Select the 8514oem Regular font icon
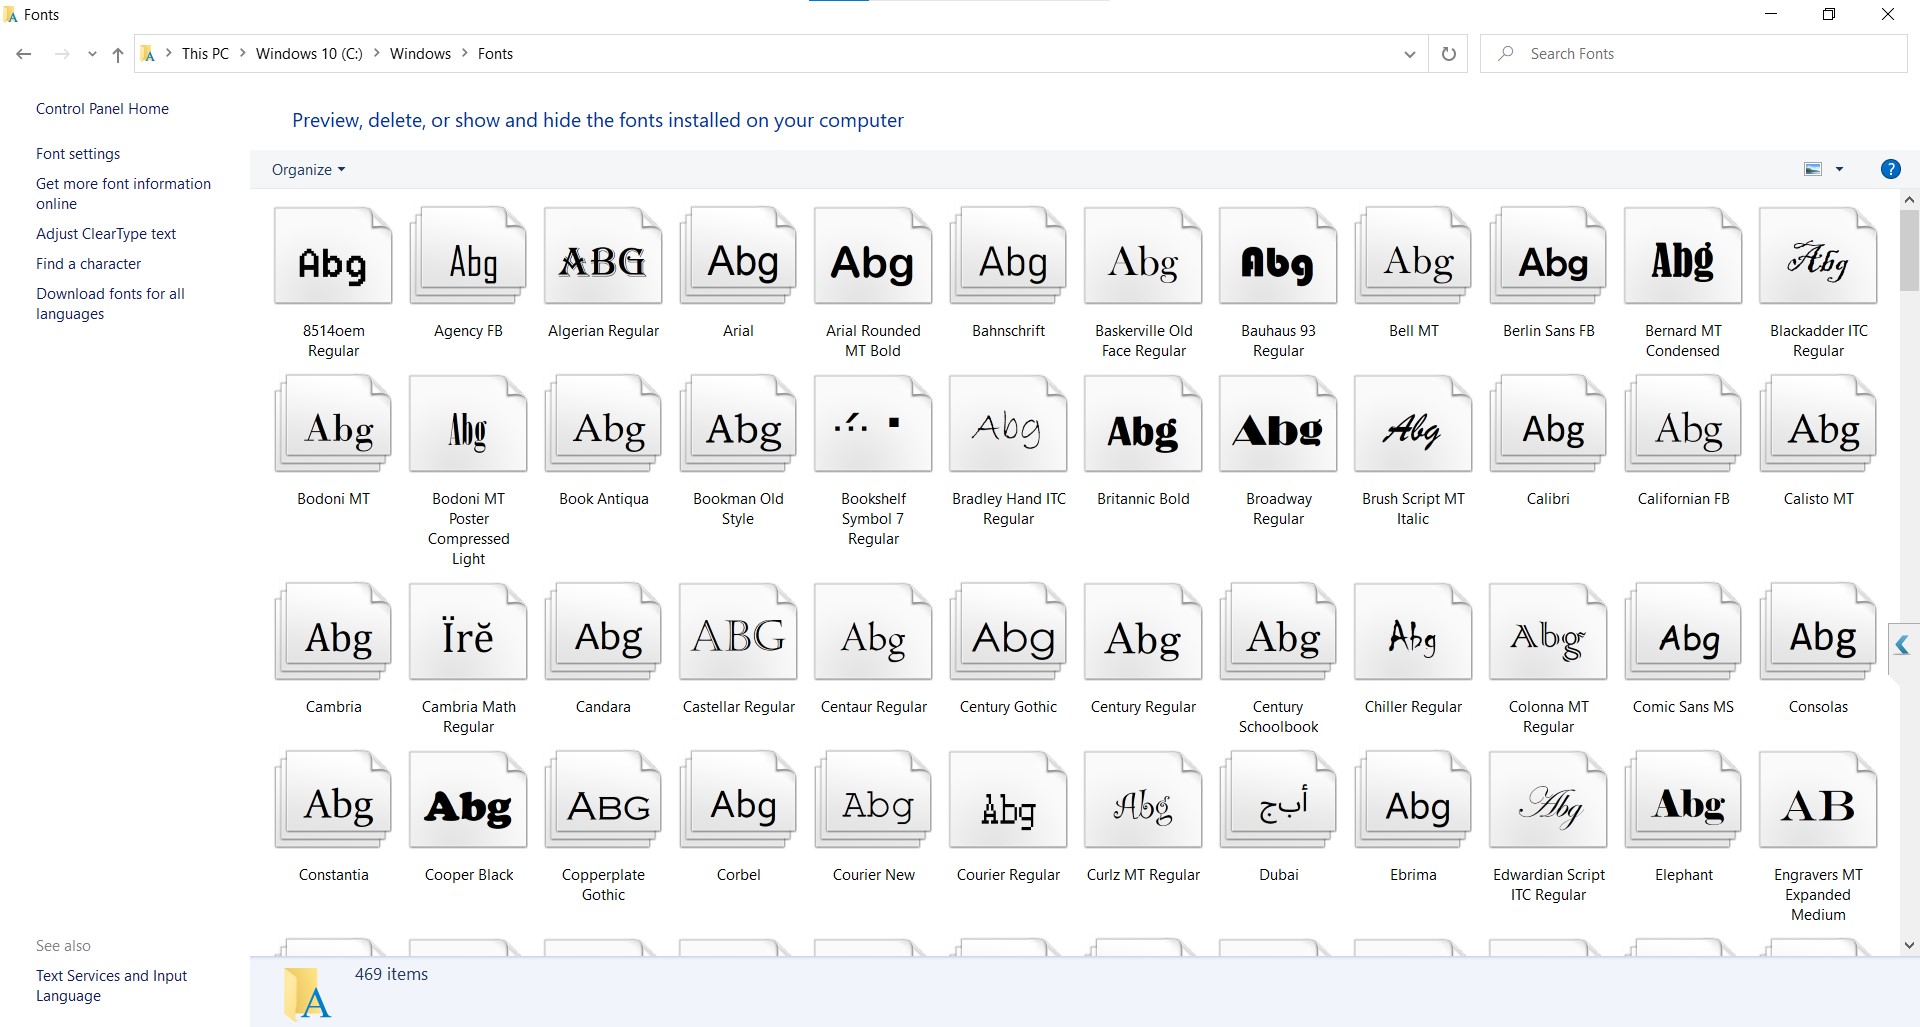The image size is (1920, 1027). tap(333, 256)
